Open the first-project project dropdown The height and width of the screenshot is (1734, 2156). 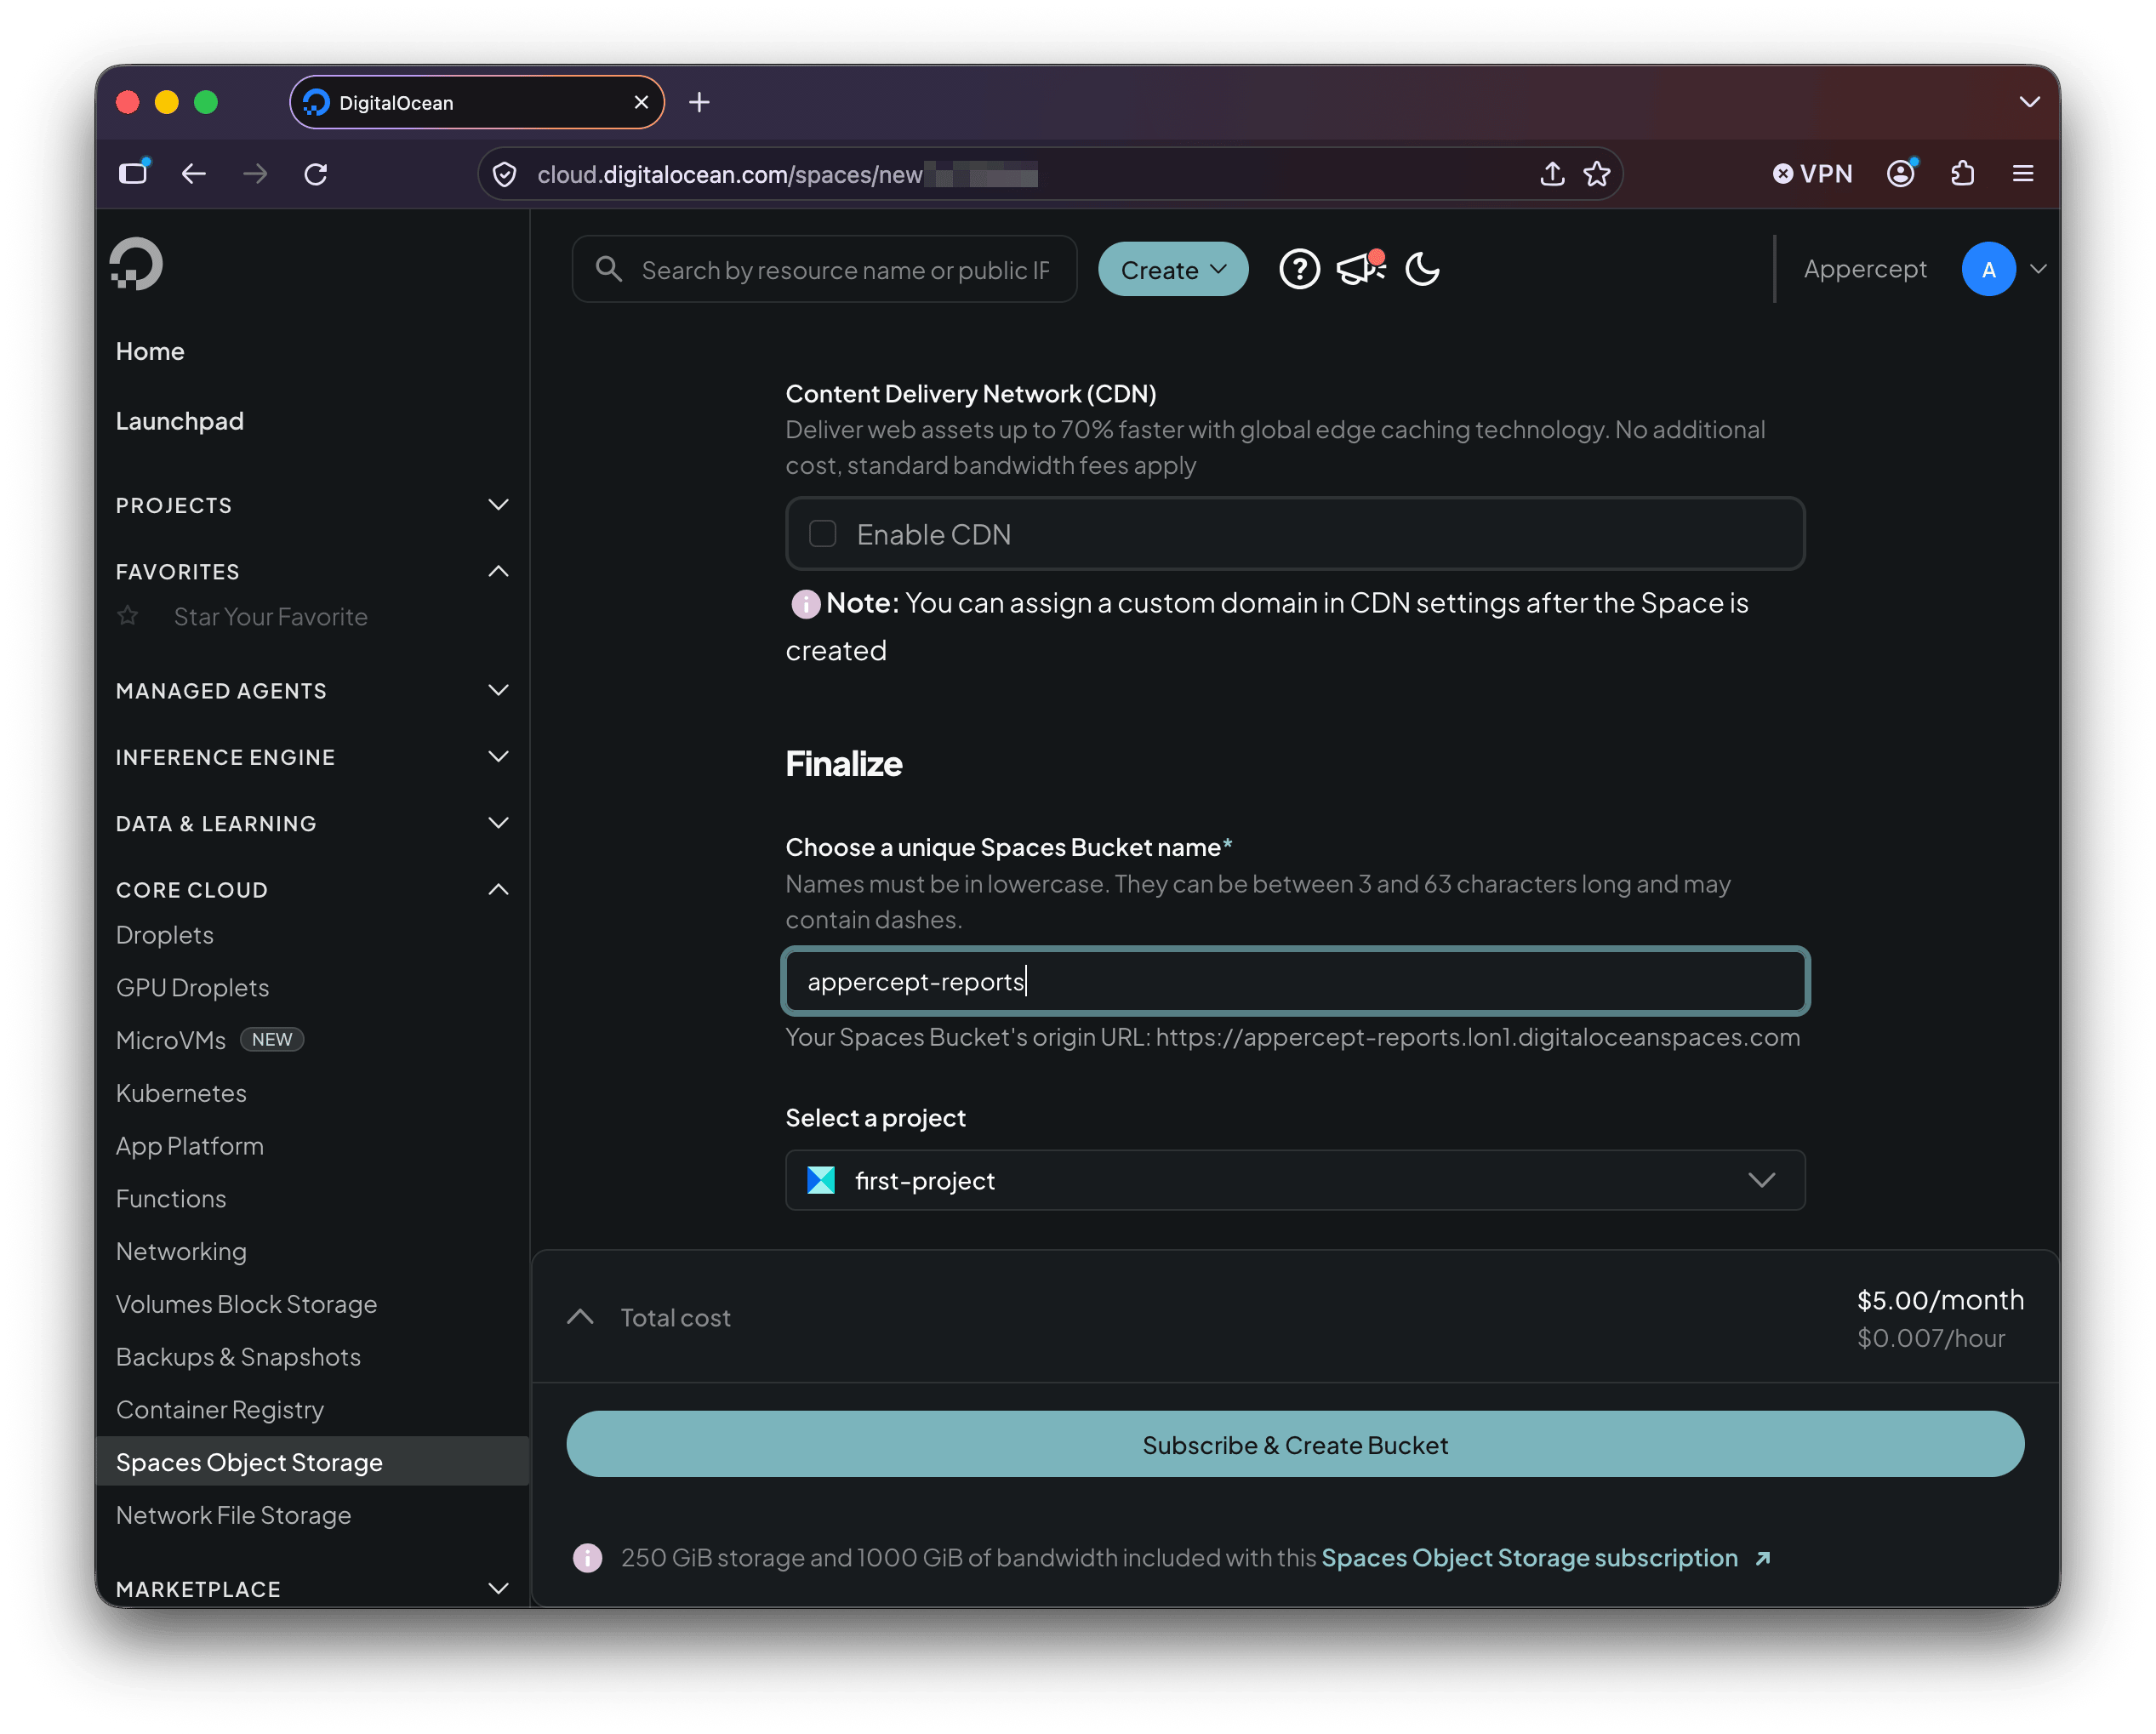(1295, 1180)
